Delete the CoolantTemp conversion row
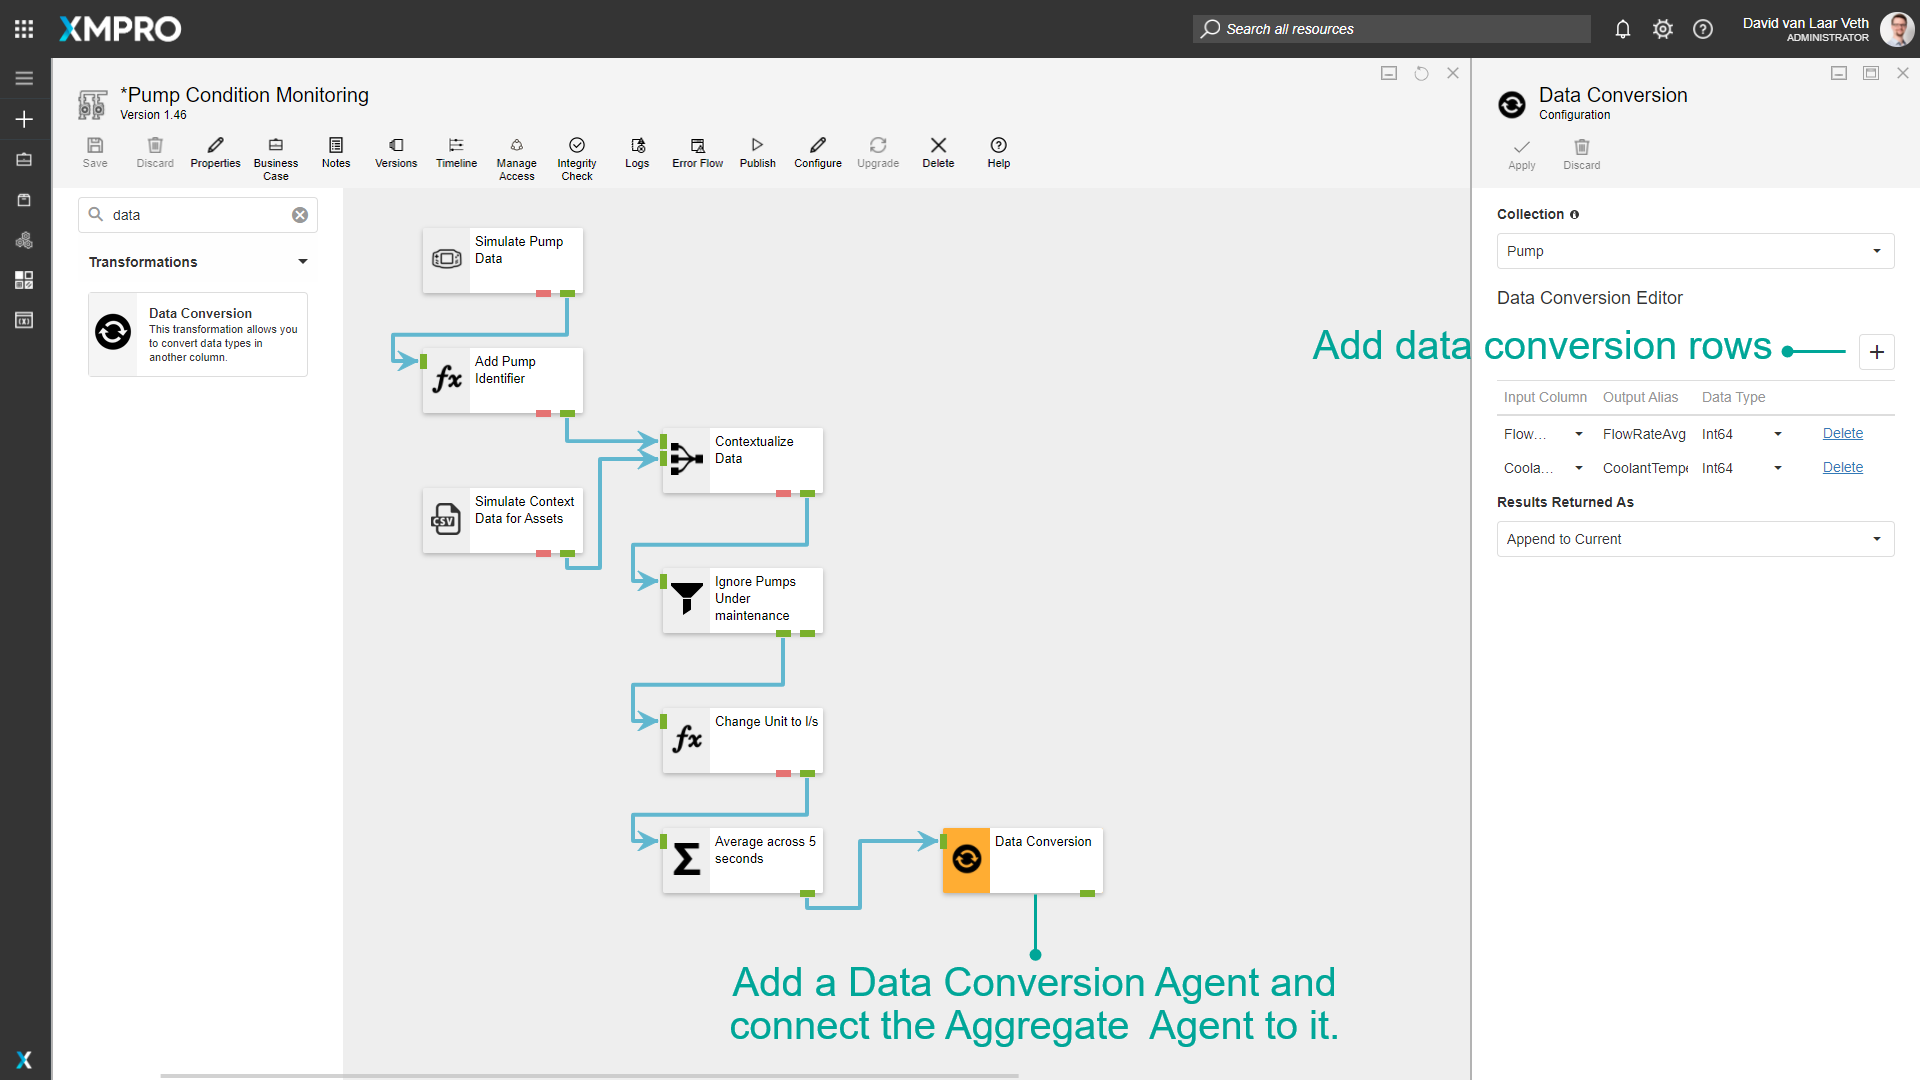Viewport: 1920px width, 1080px height. (x=1842, y=467)
